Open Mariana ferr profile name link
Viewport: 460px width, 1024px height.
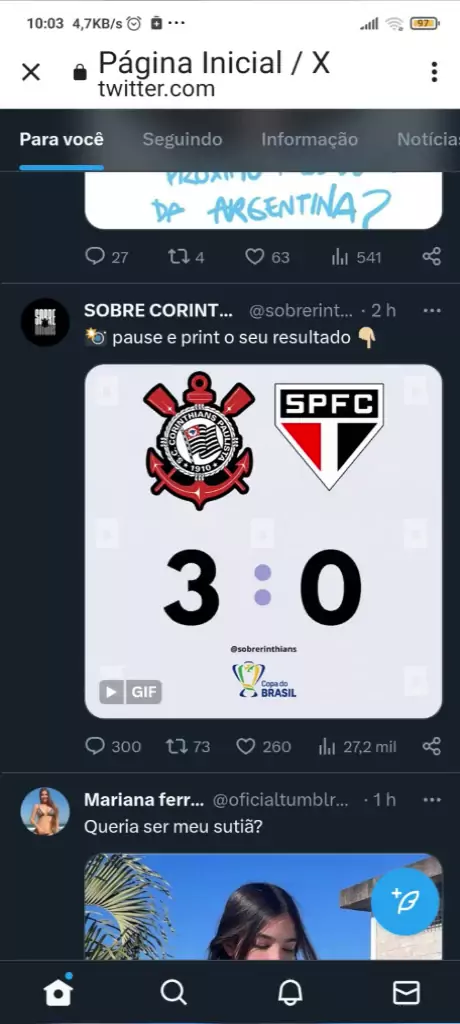click(144, 799)
